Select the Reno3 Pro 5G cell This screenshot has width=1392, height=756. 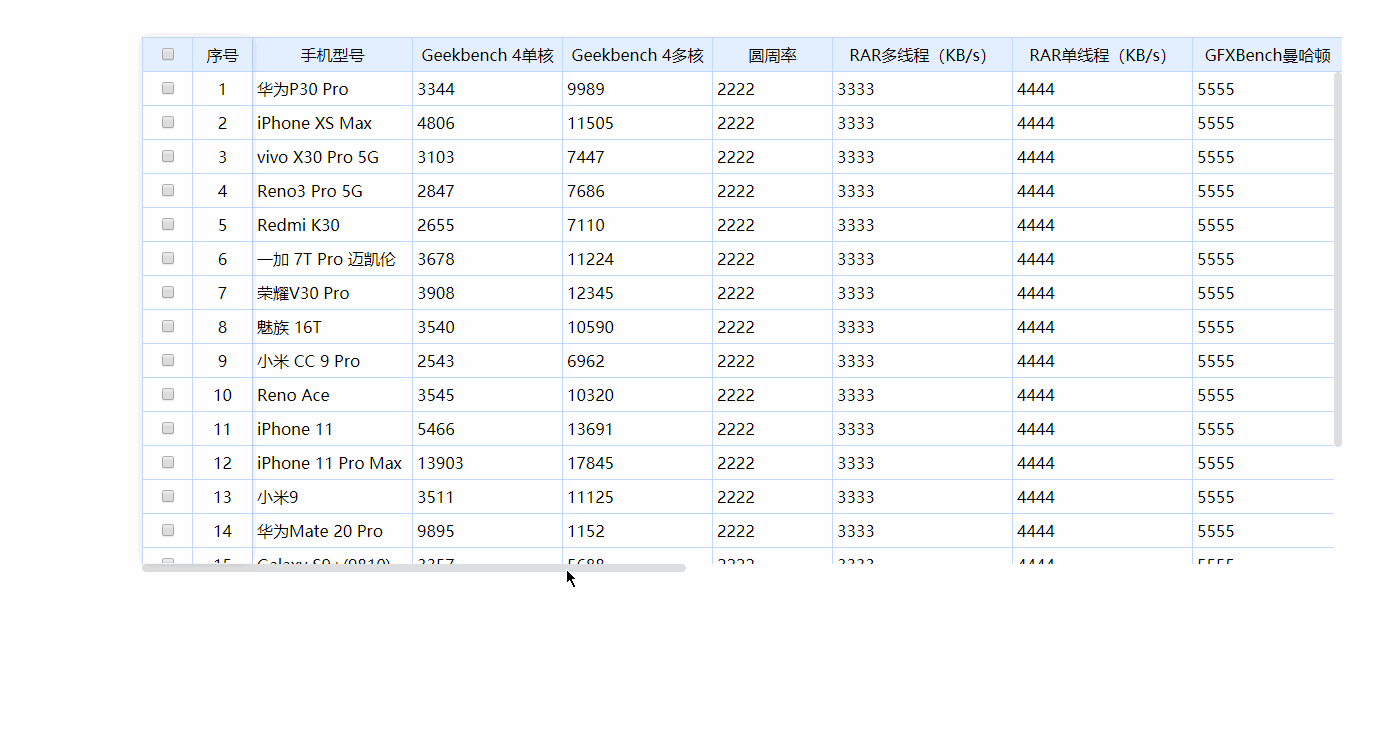click(x=332, y=191)
